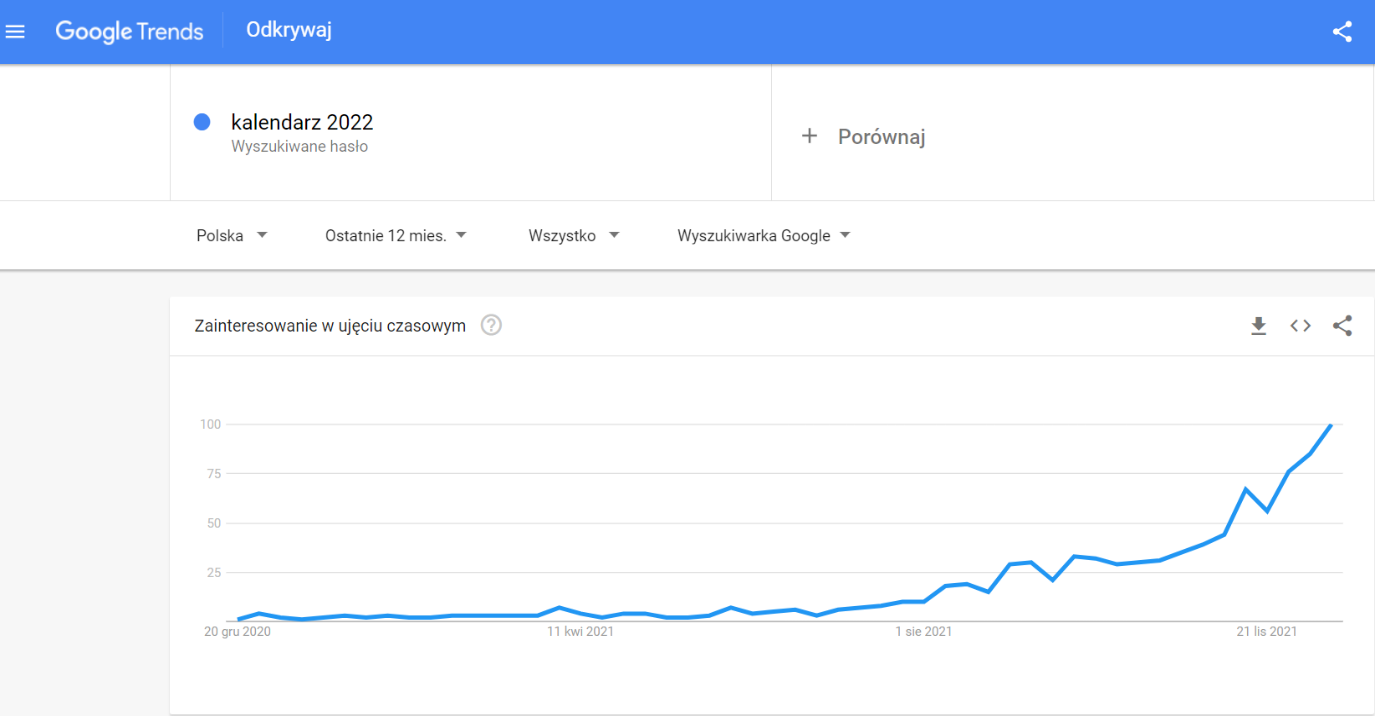This screenshot has width=1375, height=716.
Task: Click the plus icon next to Porównaj
Action: [x=810, y=136]
